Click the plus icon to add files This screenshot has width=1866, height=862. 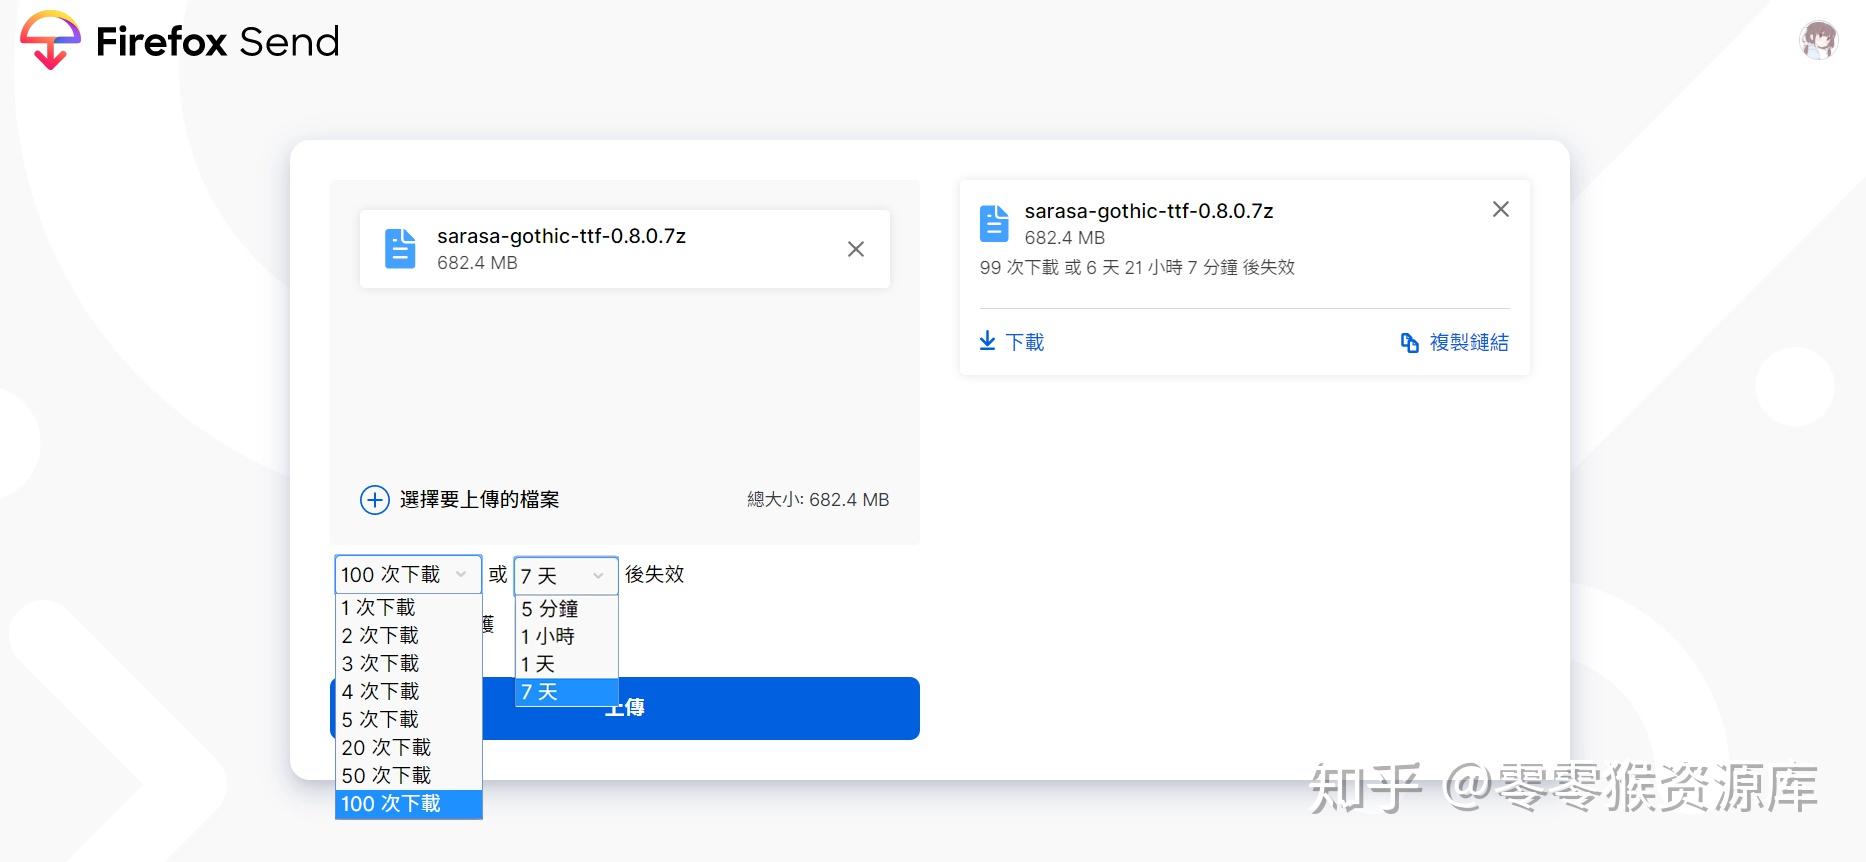pyautogui.click(x=375, y=500)
